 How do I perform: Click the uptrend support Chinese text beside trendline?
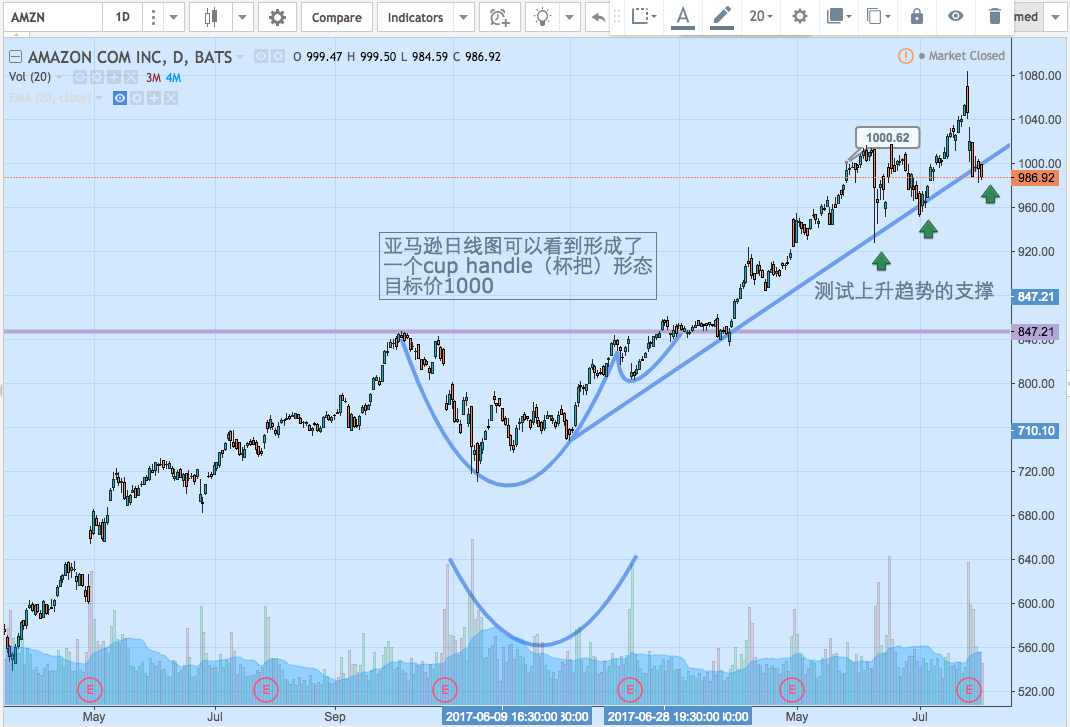tap(903, 291)
